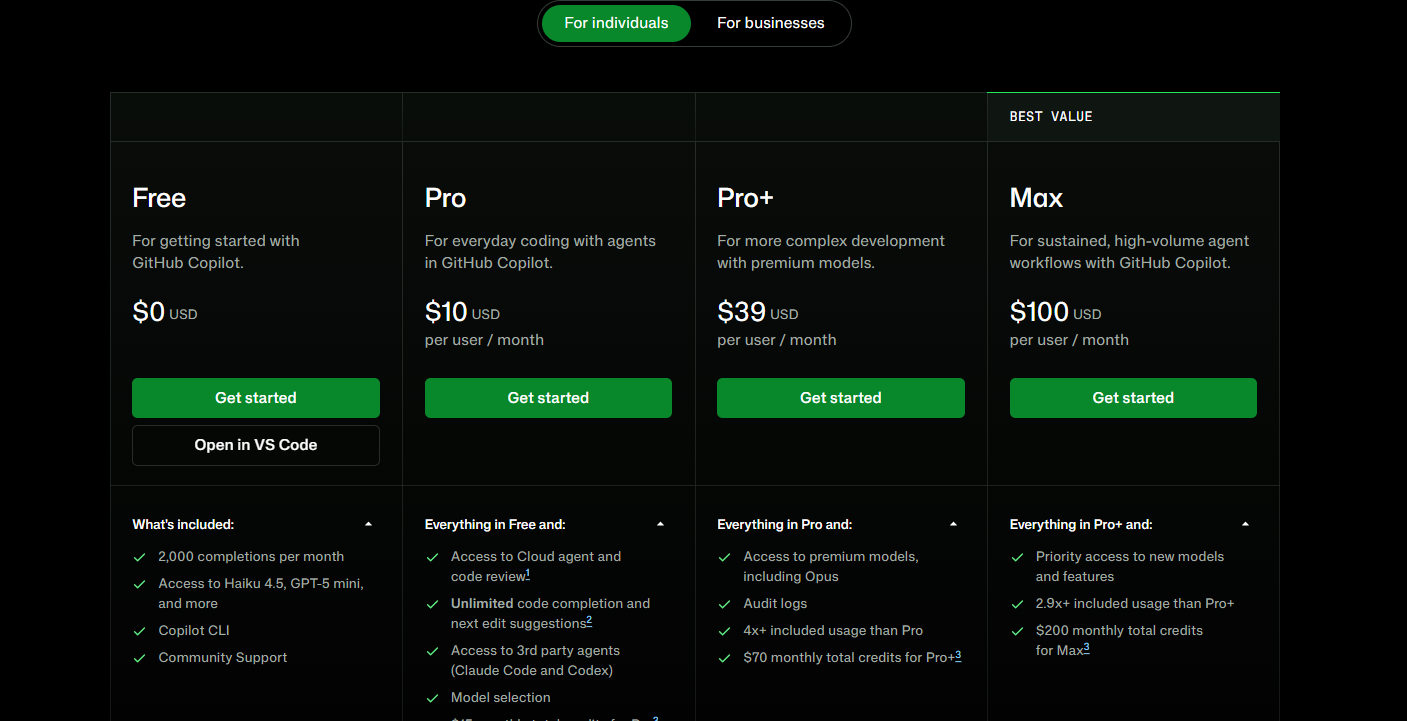Click the $39 USD price
Screen dimensions: 1407x721
[x=758, y=312]
